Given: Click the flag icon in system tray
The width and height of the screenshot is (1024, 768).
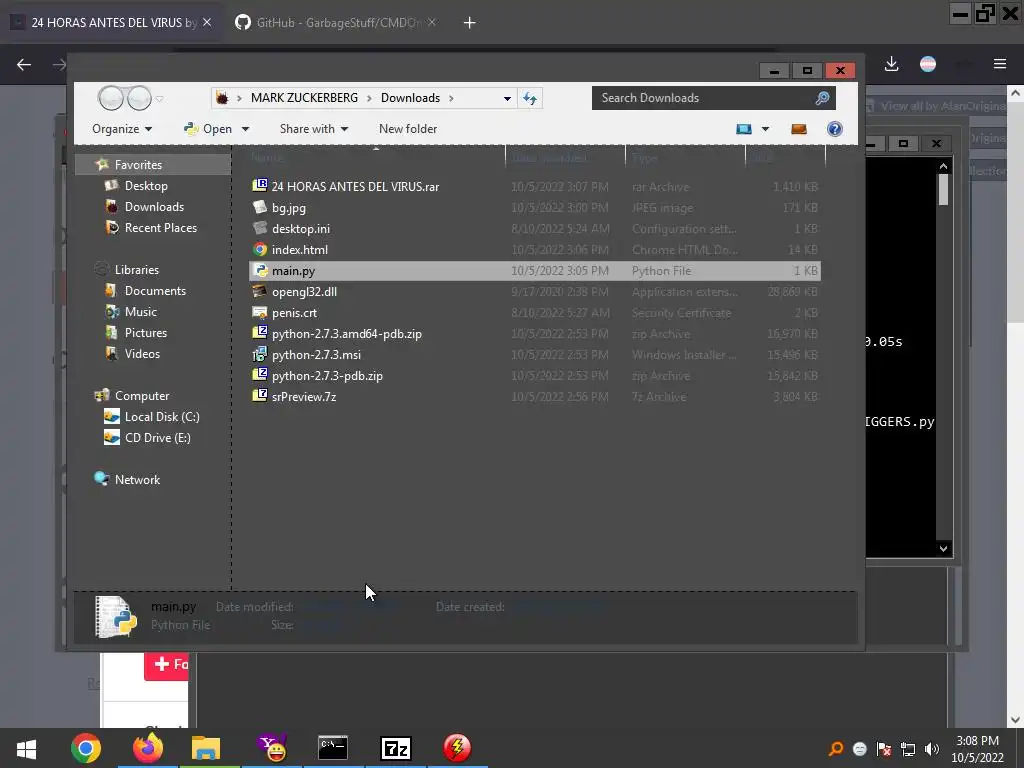Looking at the screenshot, I should (884, 749).
